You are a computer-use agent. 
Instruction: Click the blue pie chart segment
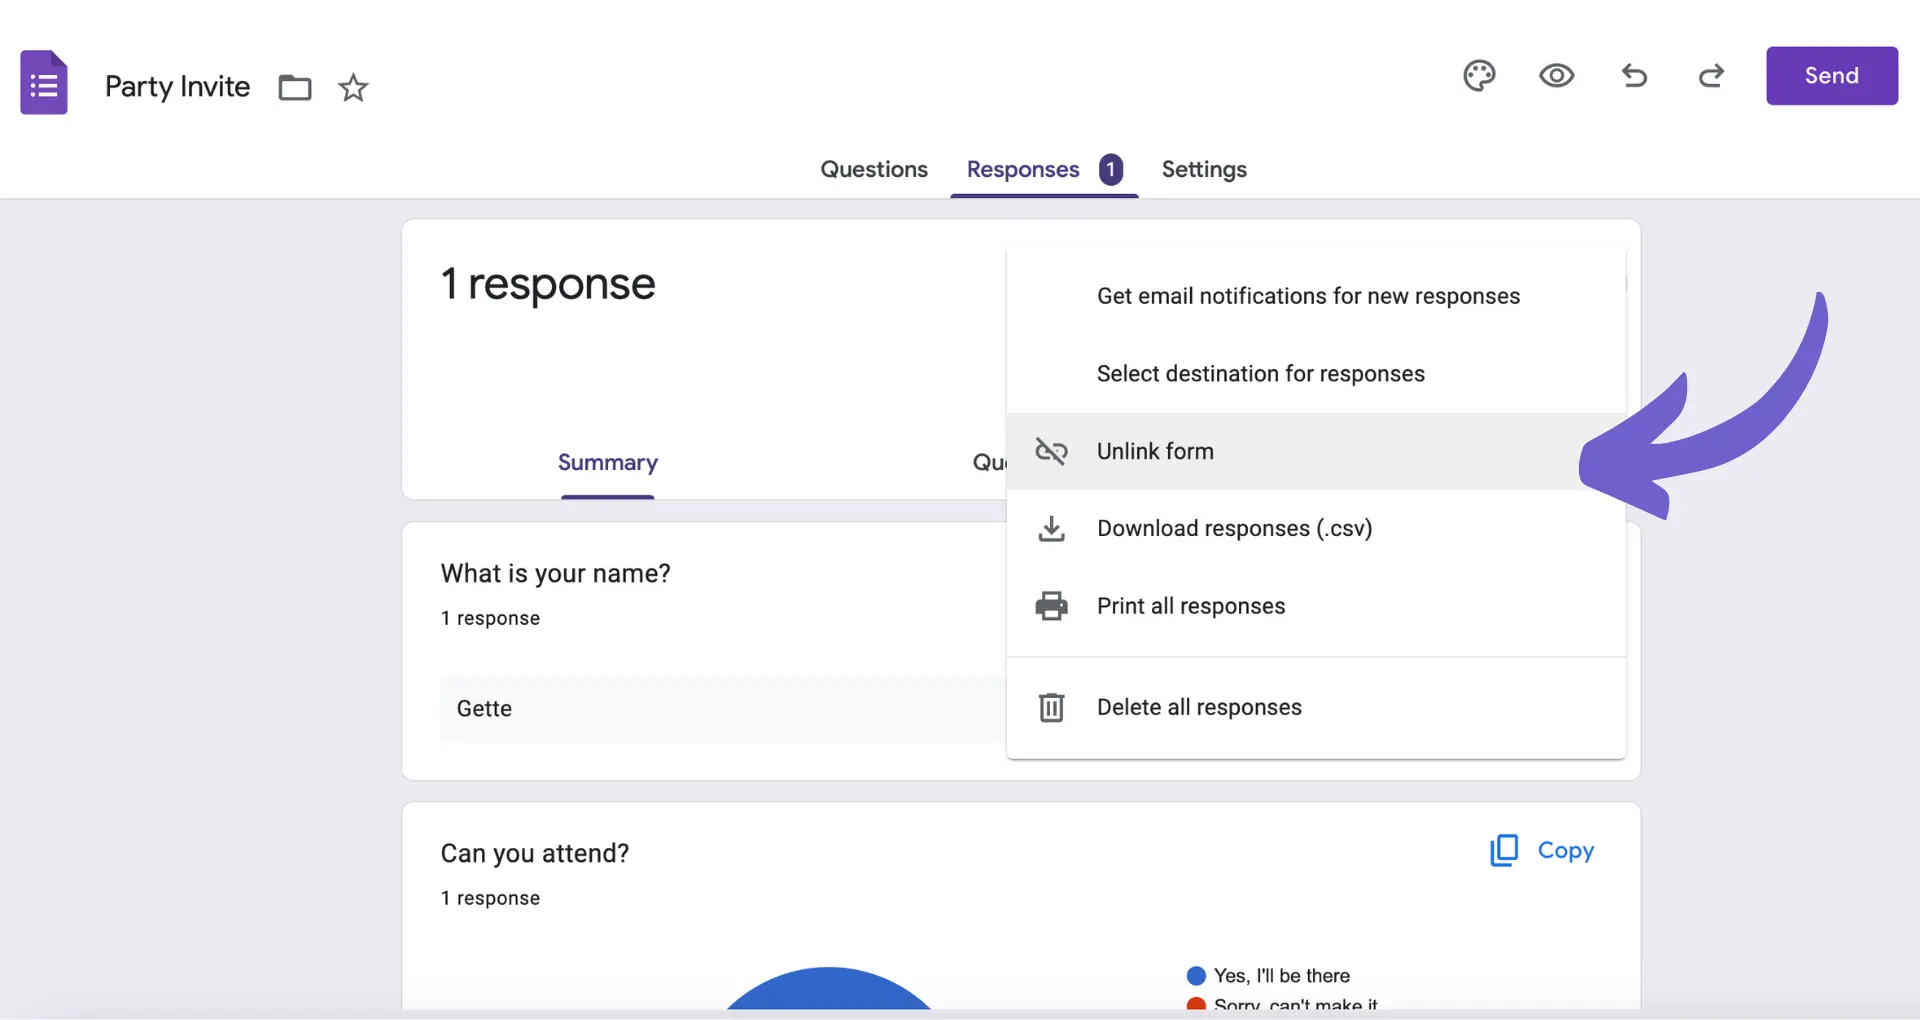pos(828,992)
